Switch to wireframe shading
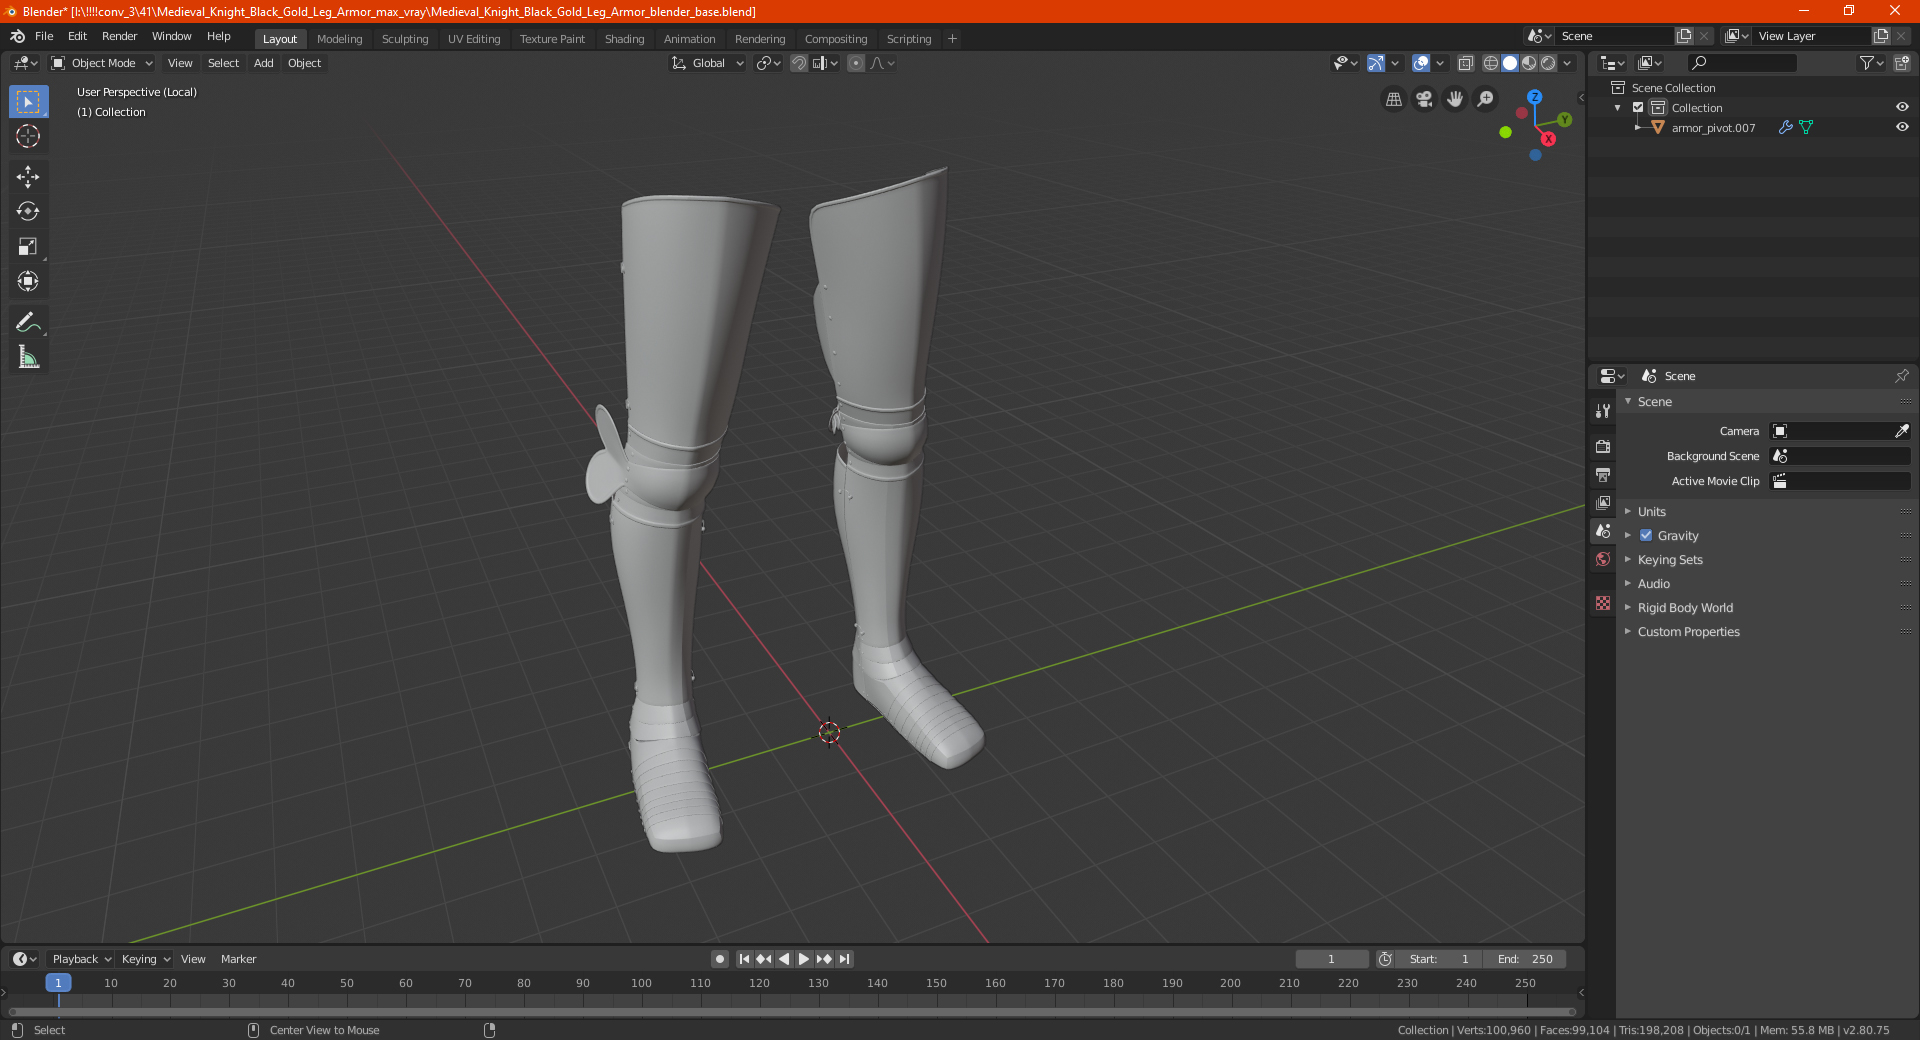The width and height of the screenshot is (1920, 1040). 1491,63
